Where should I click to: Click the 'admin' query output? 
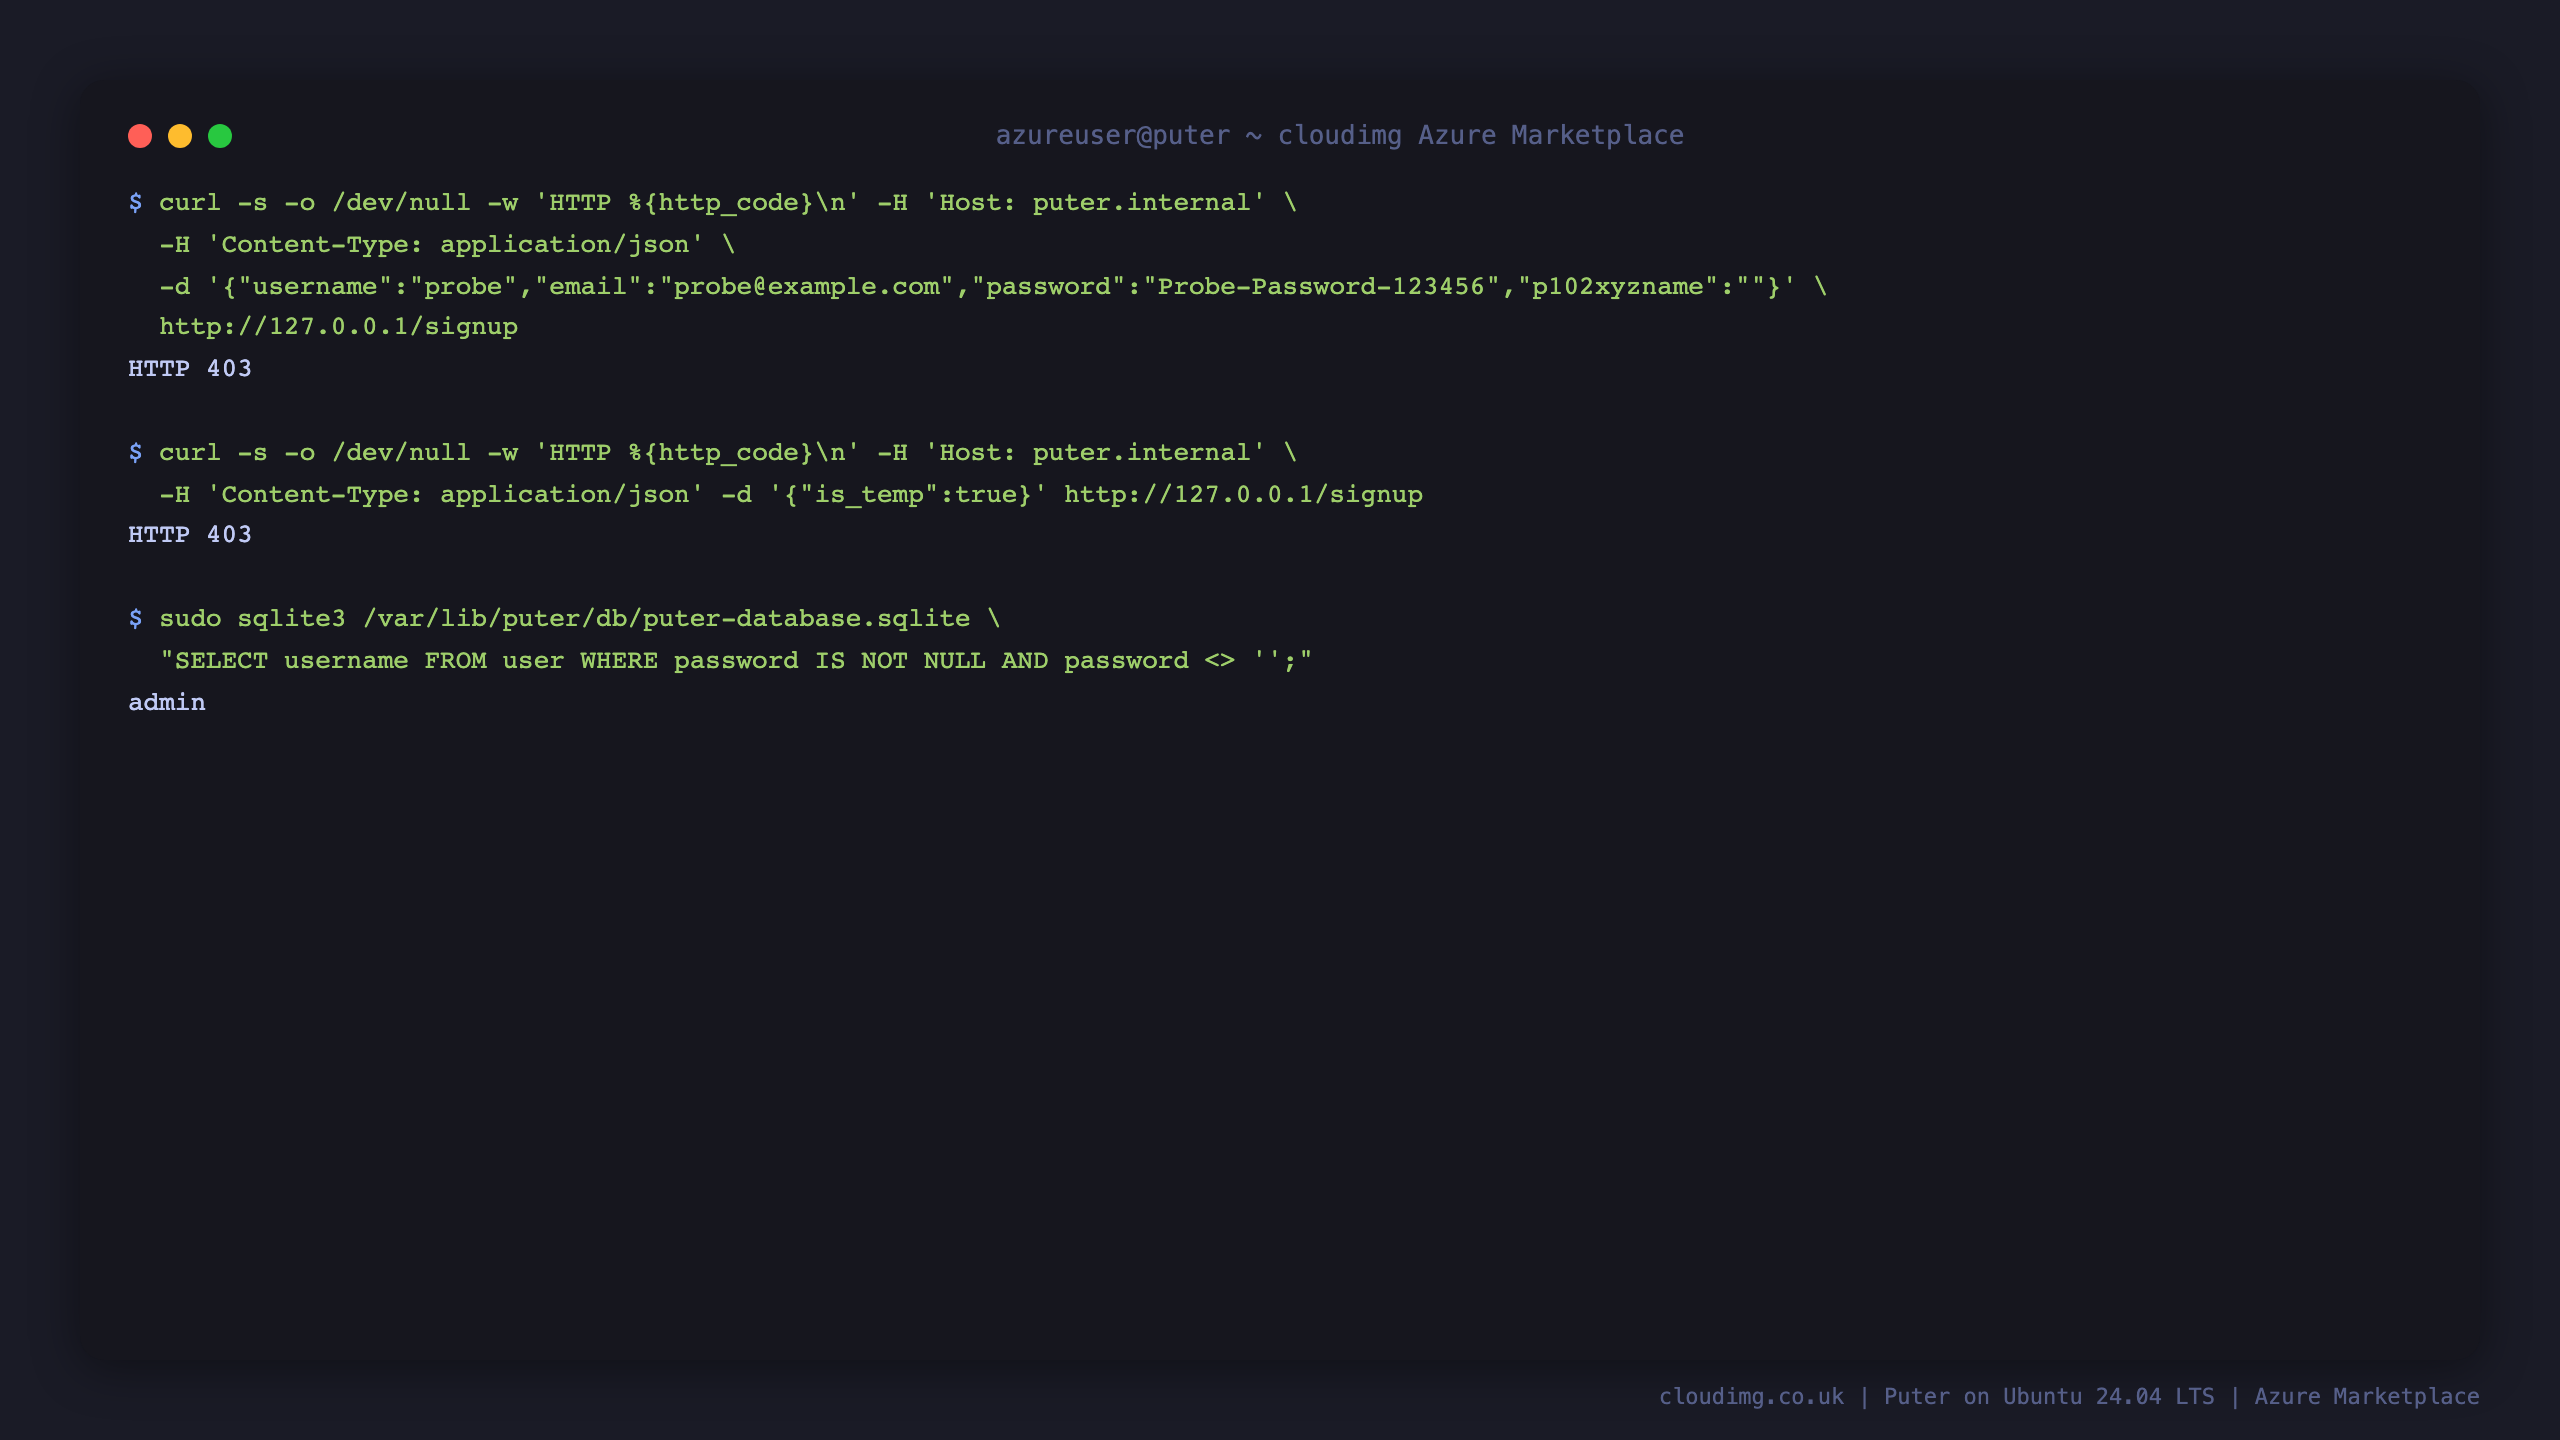coord(167,703)
